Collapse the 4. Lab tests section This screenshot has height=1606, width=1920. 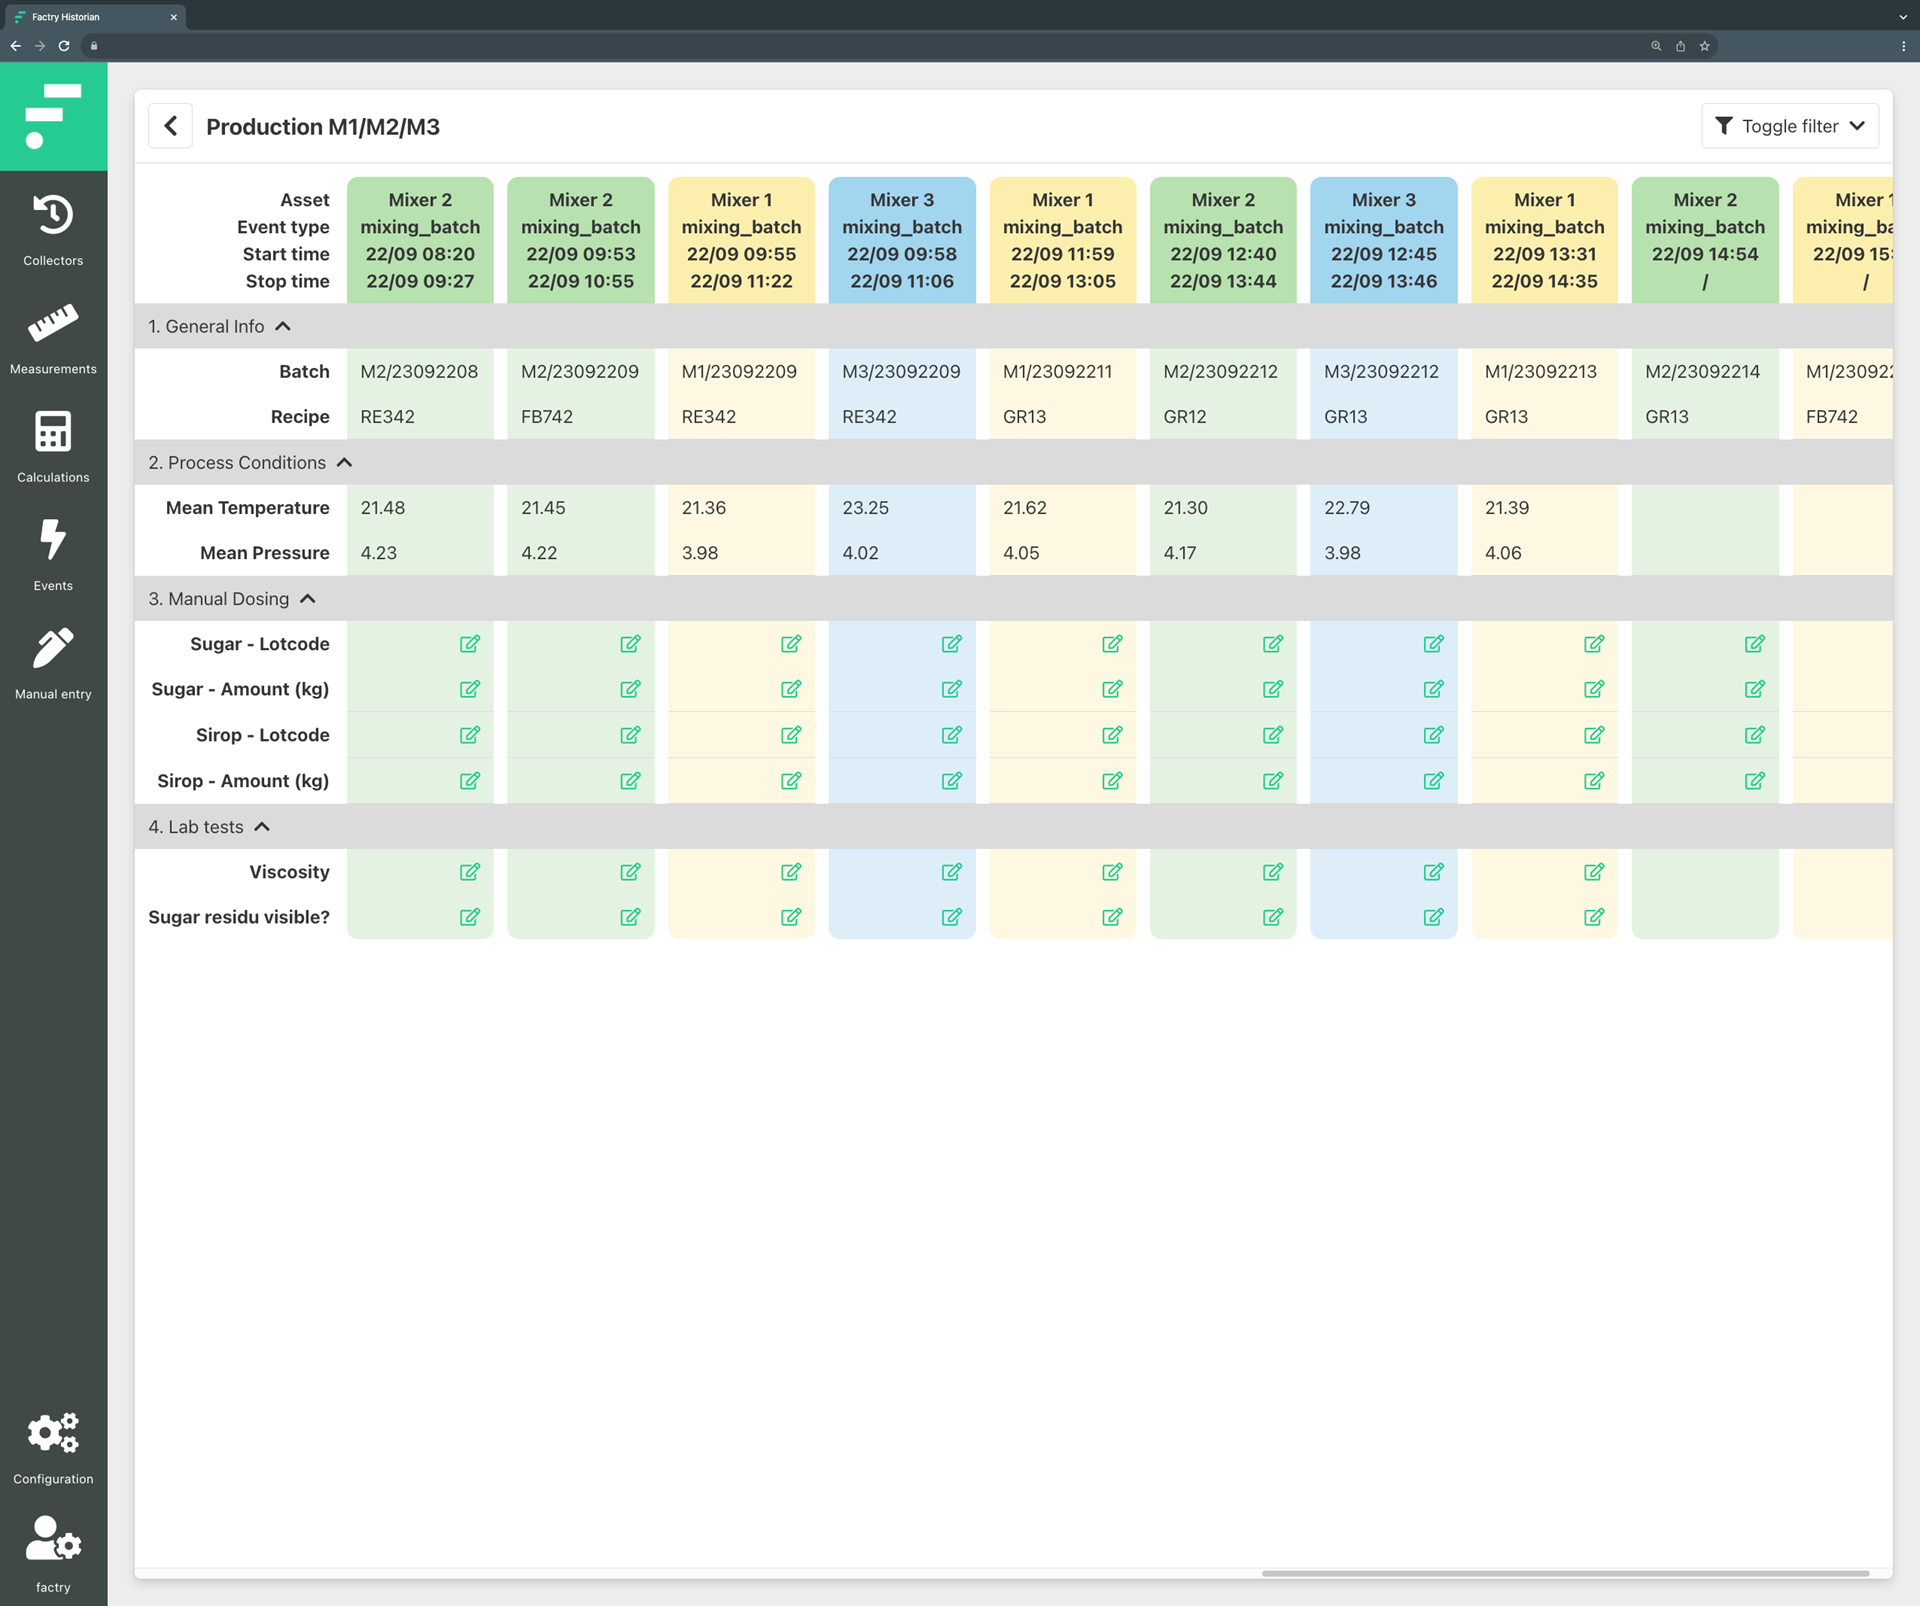coord(262,826)
